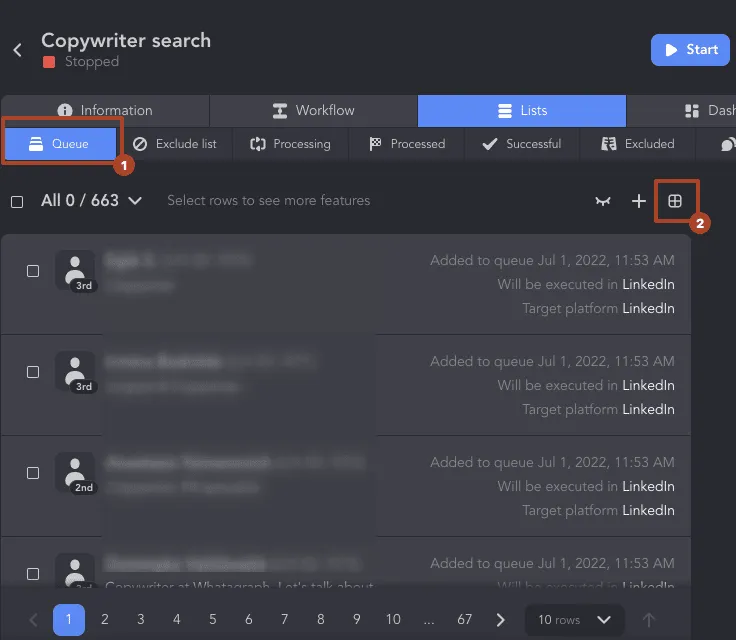Open the grid columns icon

[675, 201]
